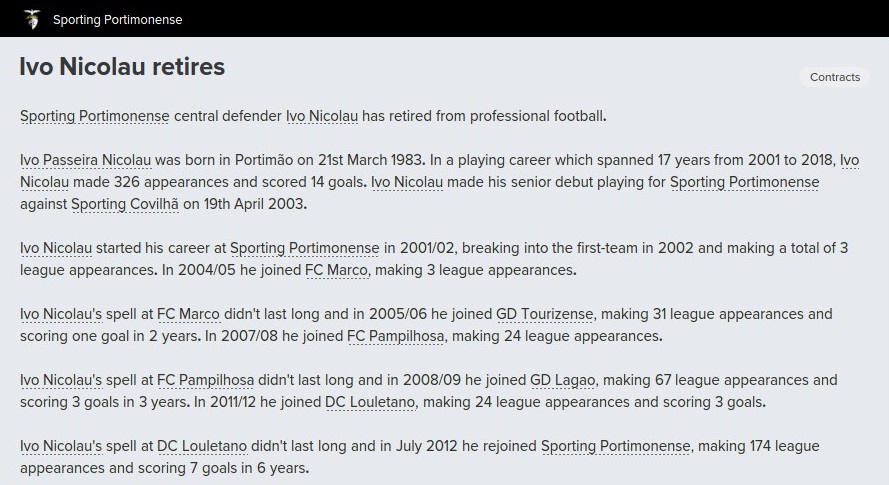Open Sporting Portimonense link in the opening sentence
889x485 pixels.
click(x=94, y=116)
